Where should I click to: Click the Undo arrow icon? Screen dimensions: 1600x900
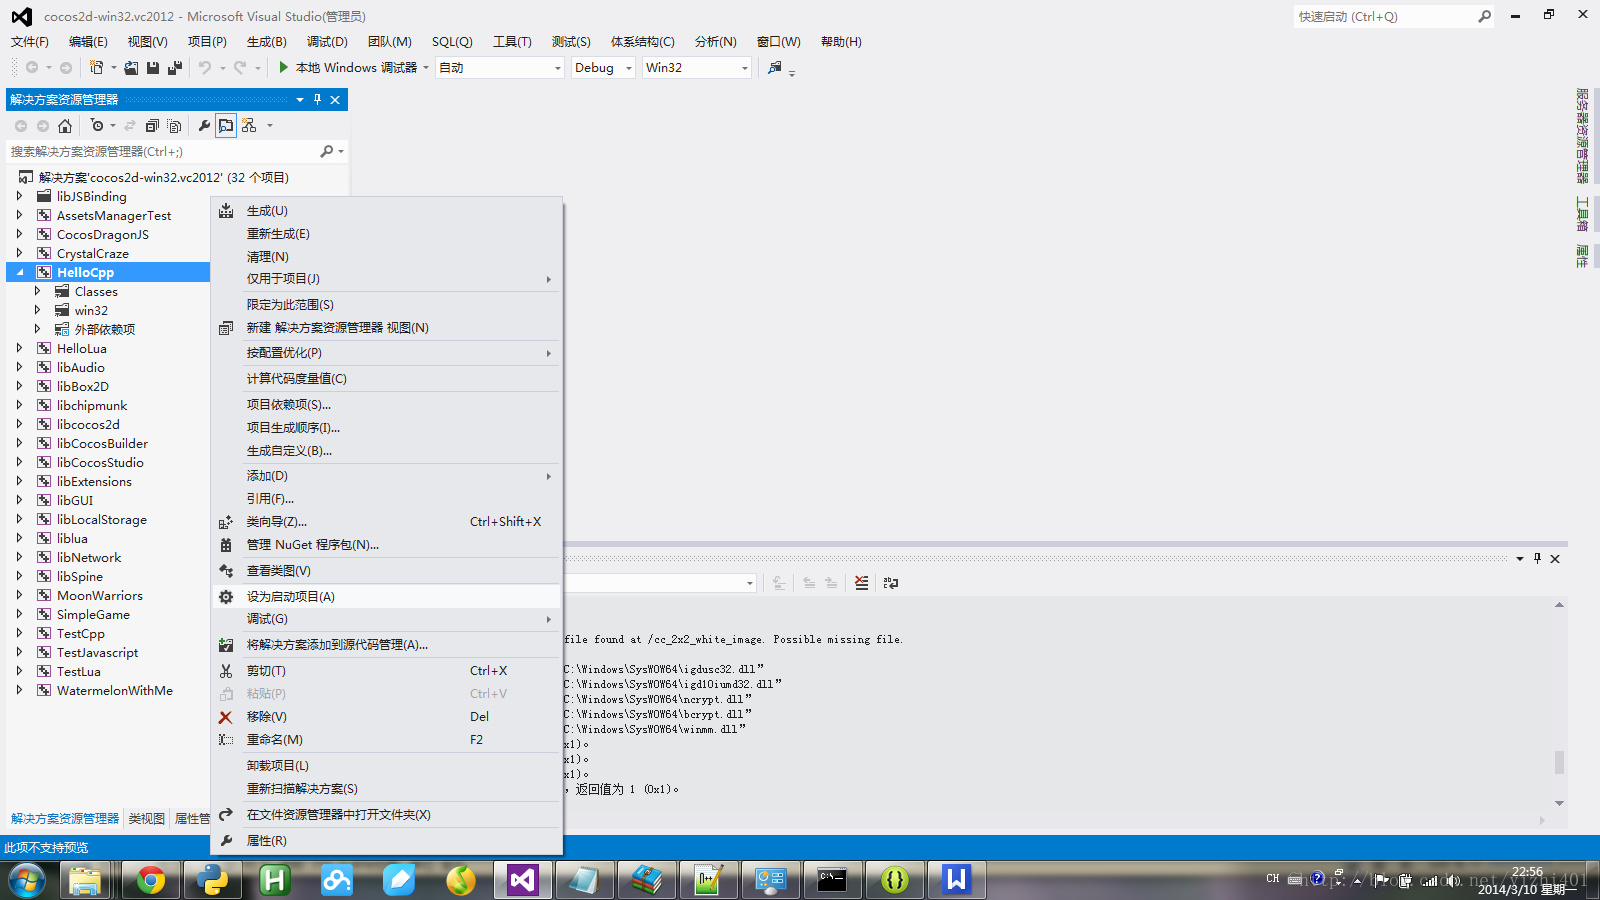(x=205, y=67)
